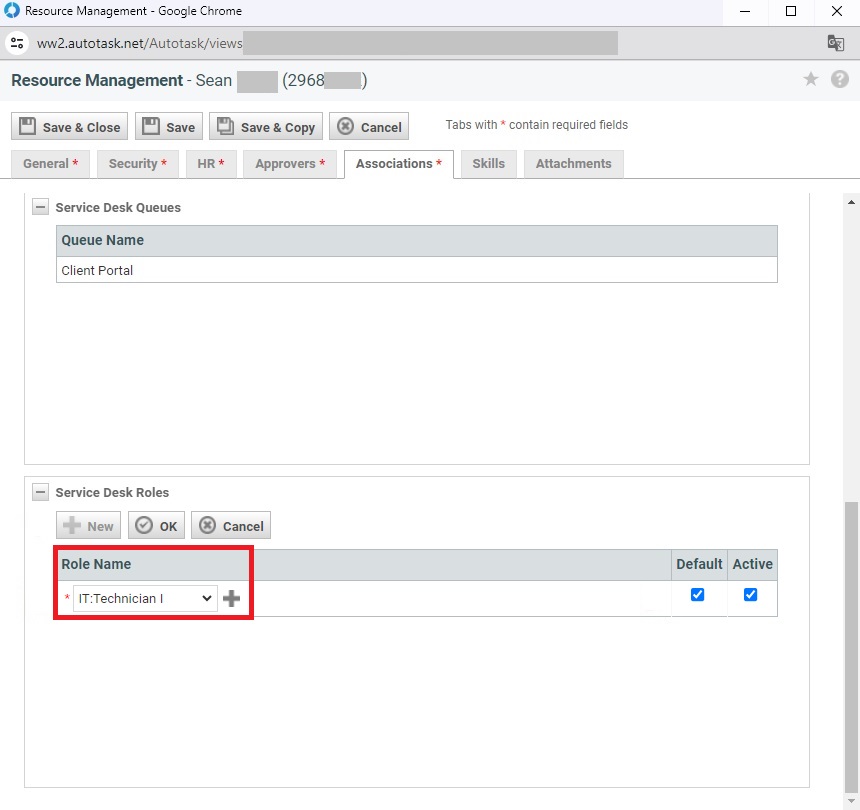
Task: Click site information icon in address bar
Action: (17, 43)
